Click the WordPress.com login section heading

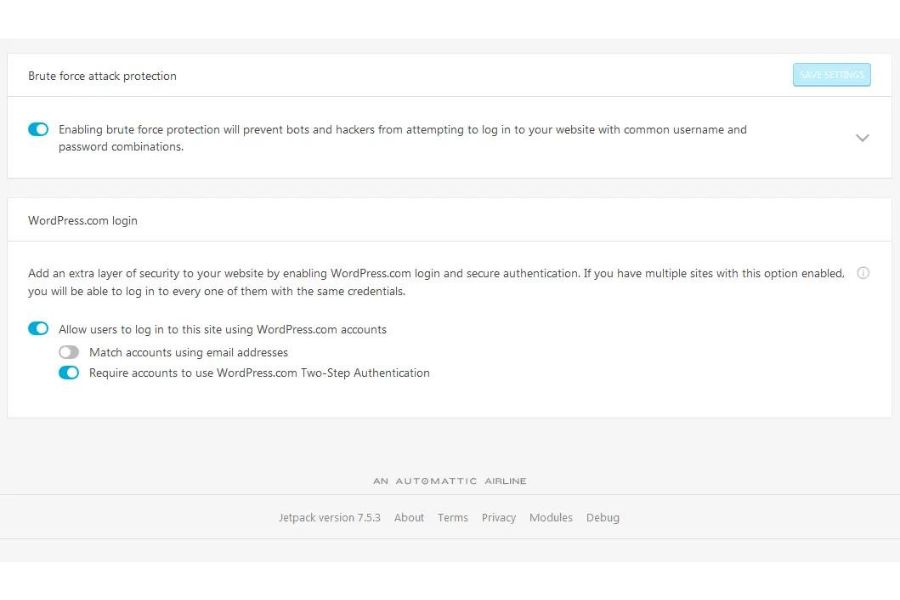click(82, 220)
